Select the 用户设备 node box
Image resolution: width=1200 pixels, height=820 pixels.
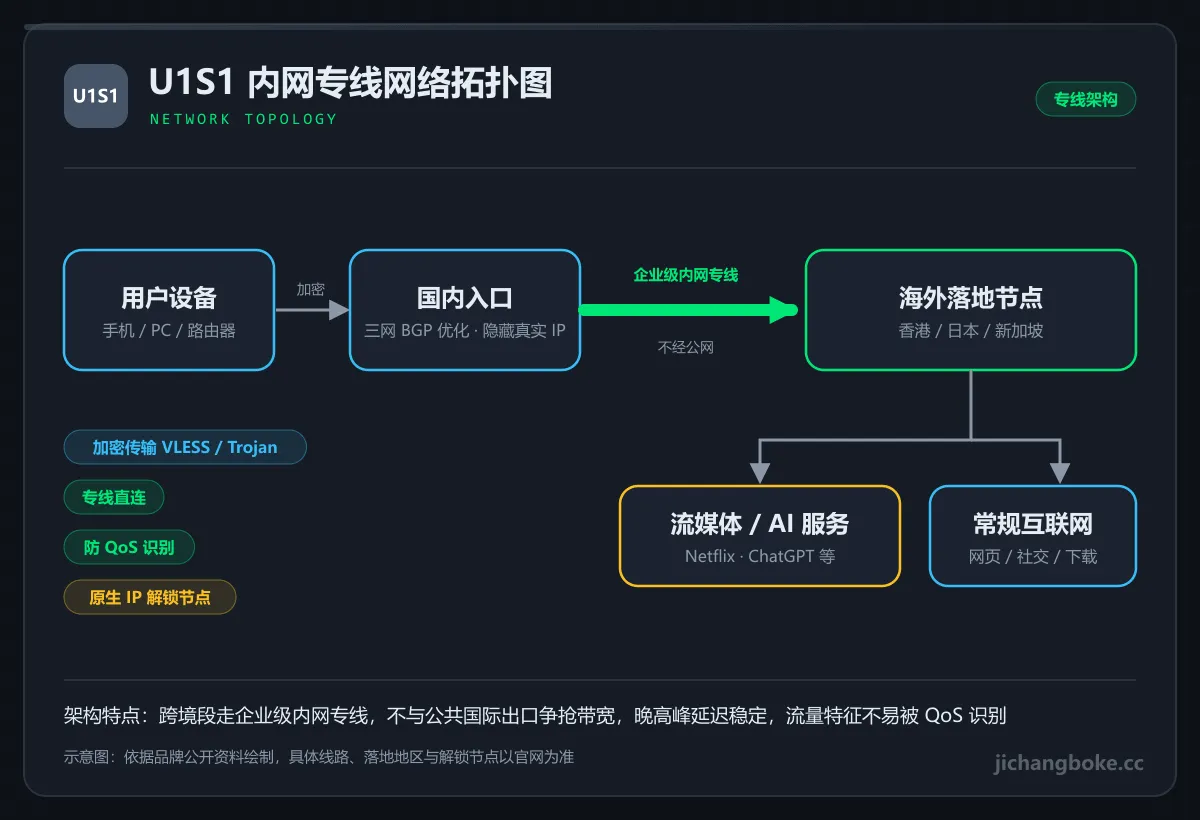[169, 310]
